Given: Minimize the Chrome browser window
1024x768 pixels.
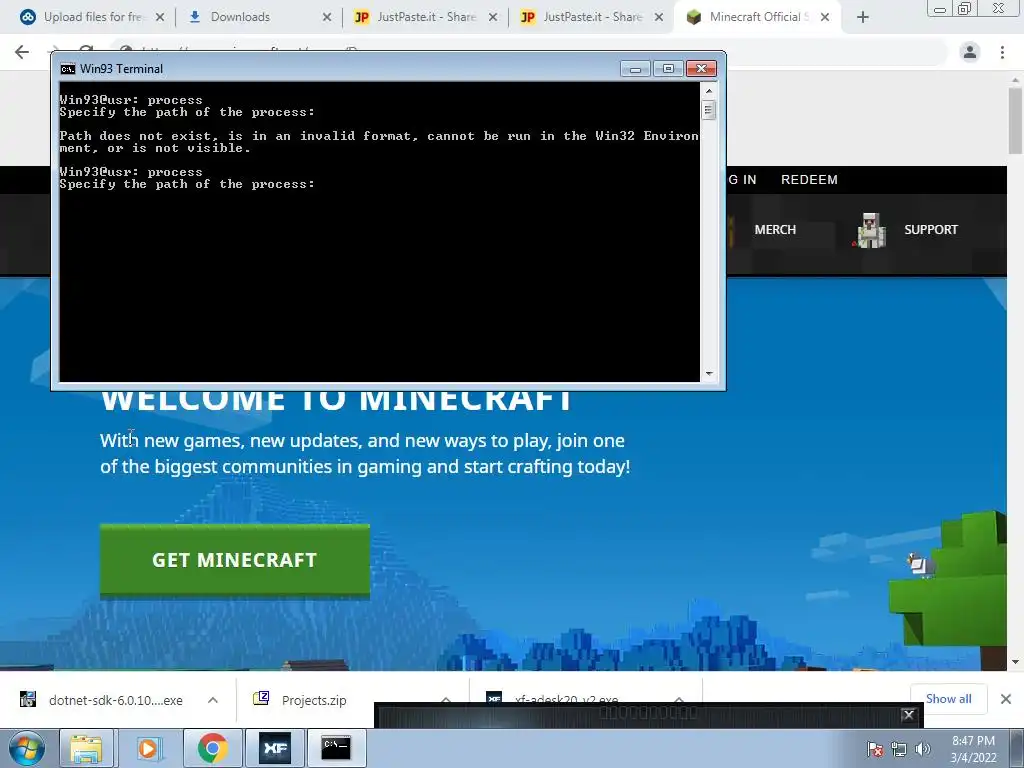Looking at the screenshot, I should pos(940,9).
